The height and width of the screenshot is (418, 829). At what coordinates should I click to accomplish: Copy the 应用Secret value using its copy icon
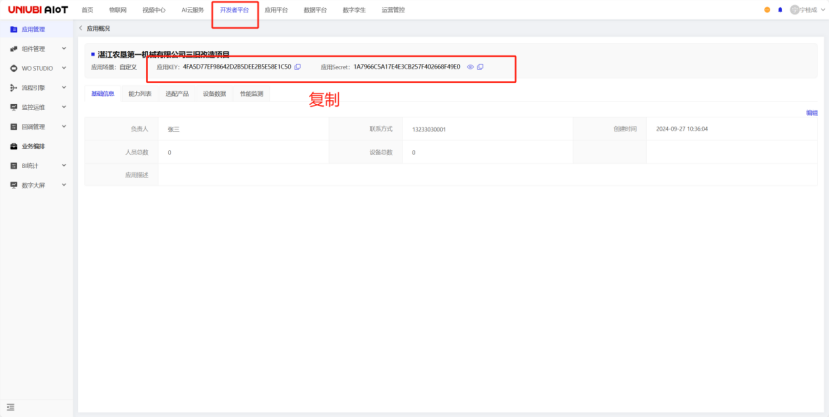480,67
